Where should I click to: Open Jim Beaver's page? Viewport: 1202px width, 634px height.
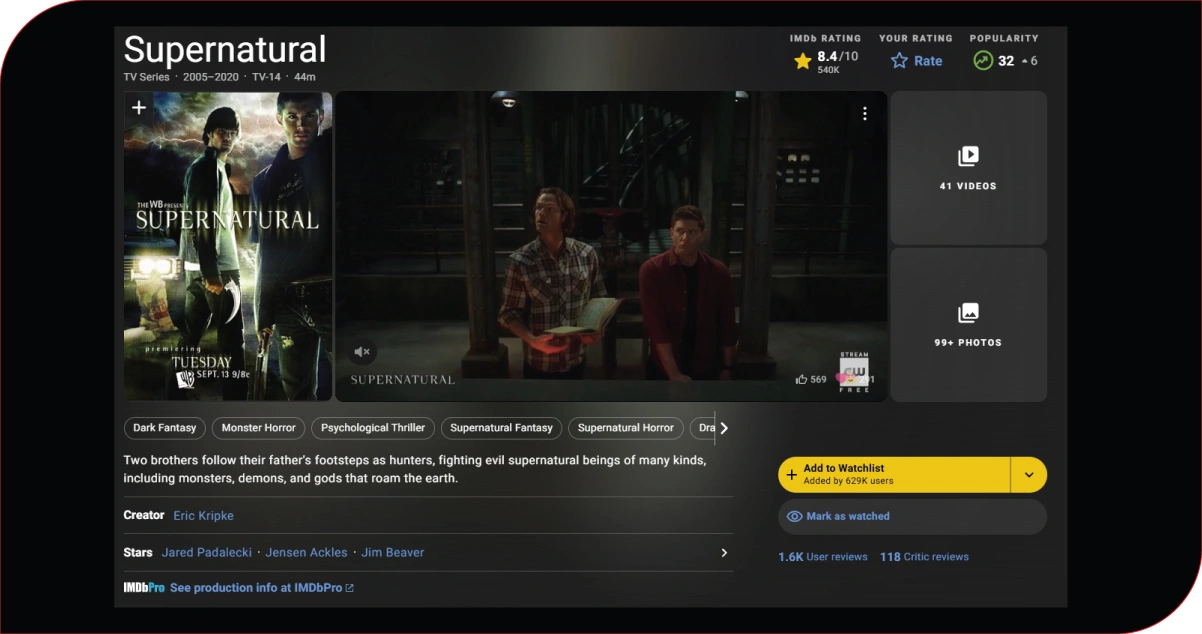[x=392, y=553]
